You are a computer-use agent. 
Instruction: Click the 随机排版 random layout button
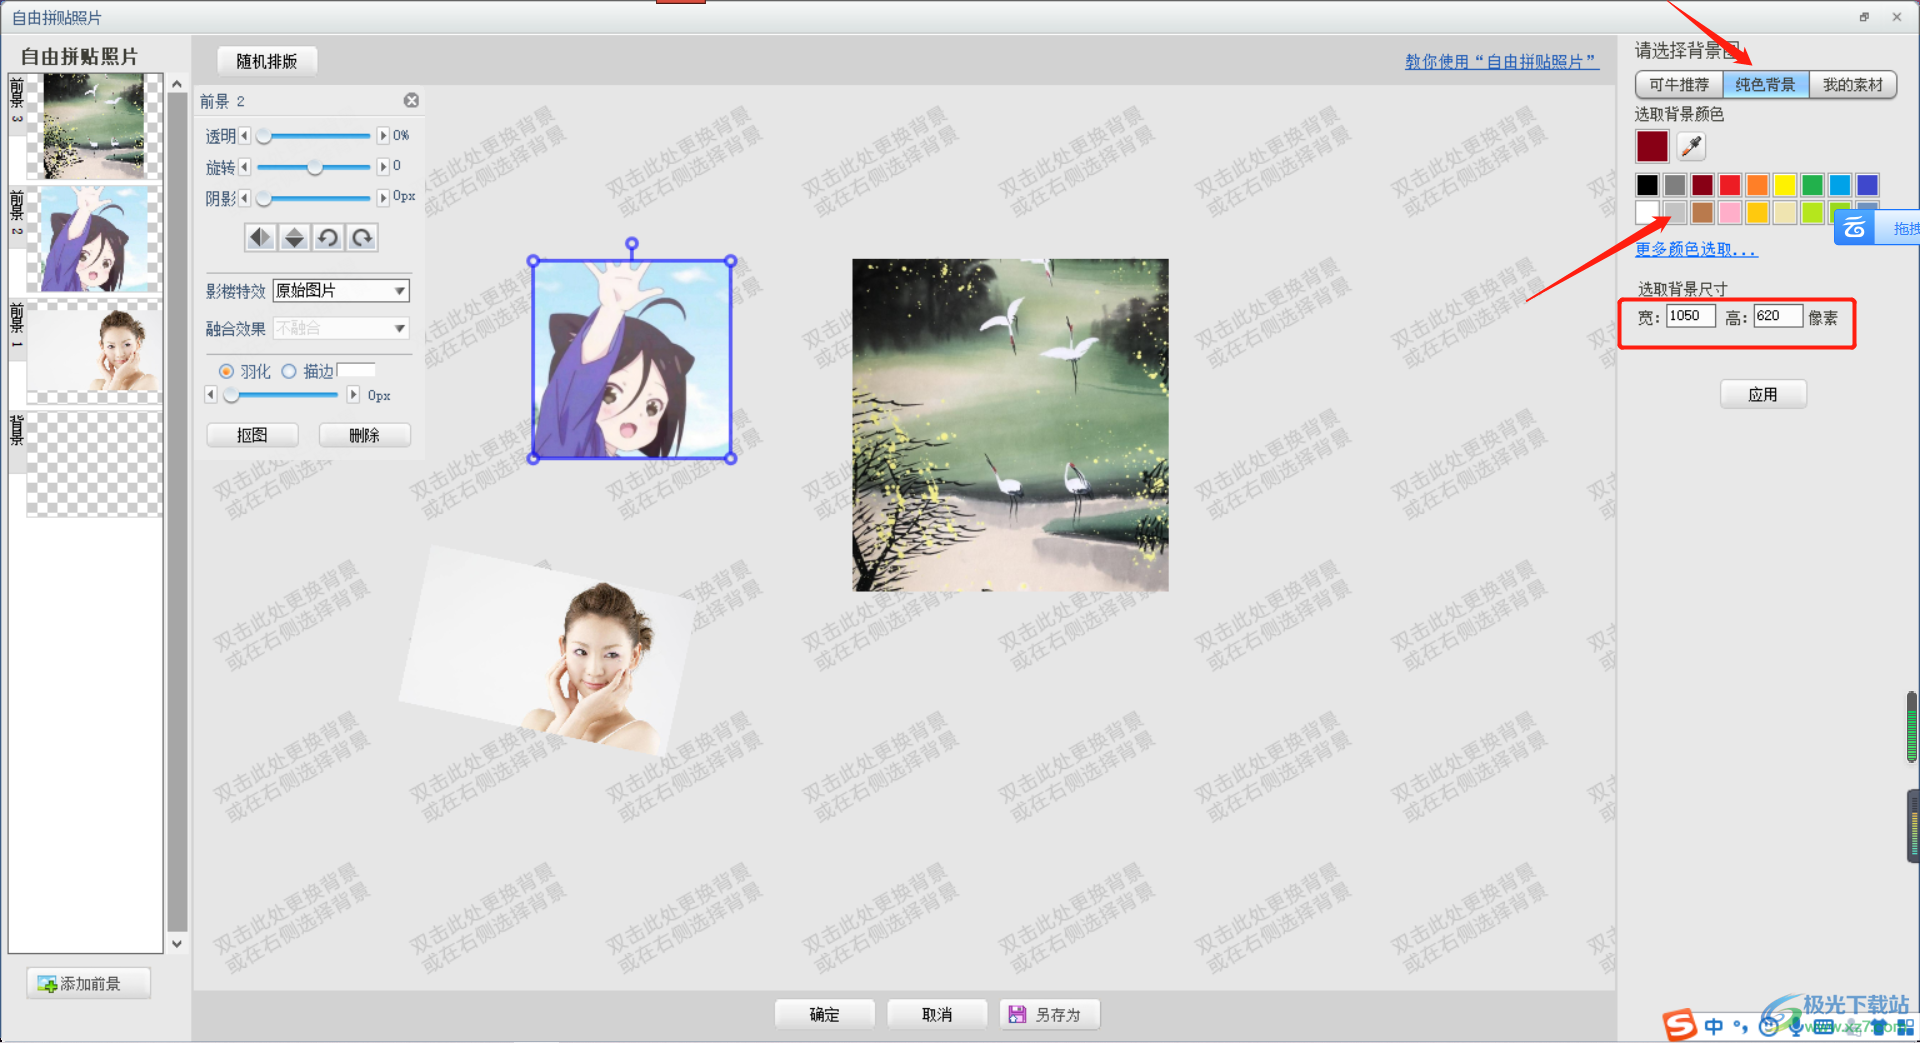pos(267,61)
